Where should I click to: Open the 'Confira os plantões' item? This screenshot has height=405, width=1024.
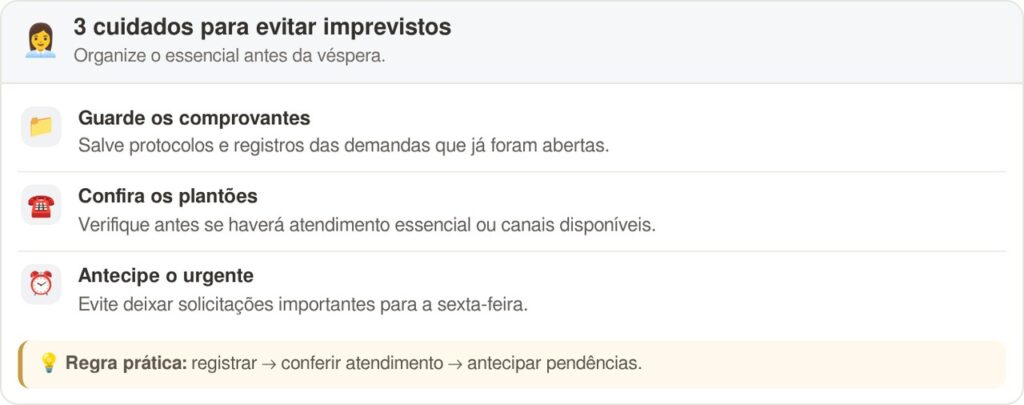pyautogui.click(x=512, y=212)
